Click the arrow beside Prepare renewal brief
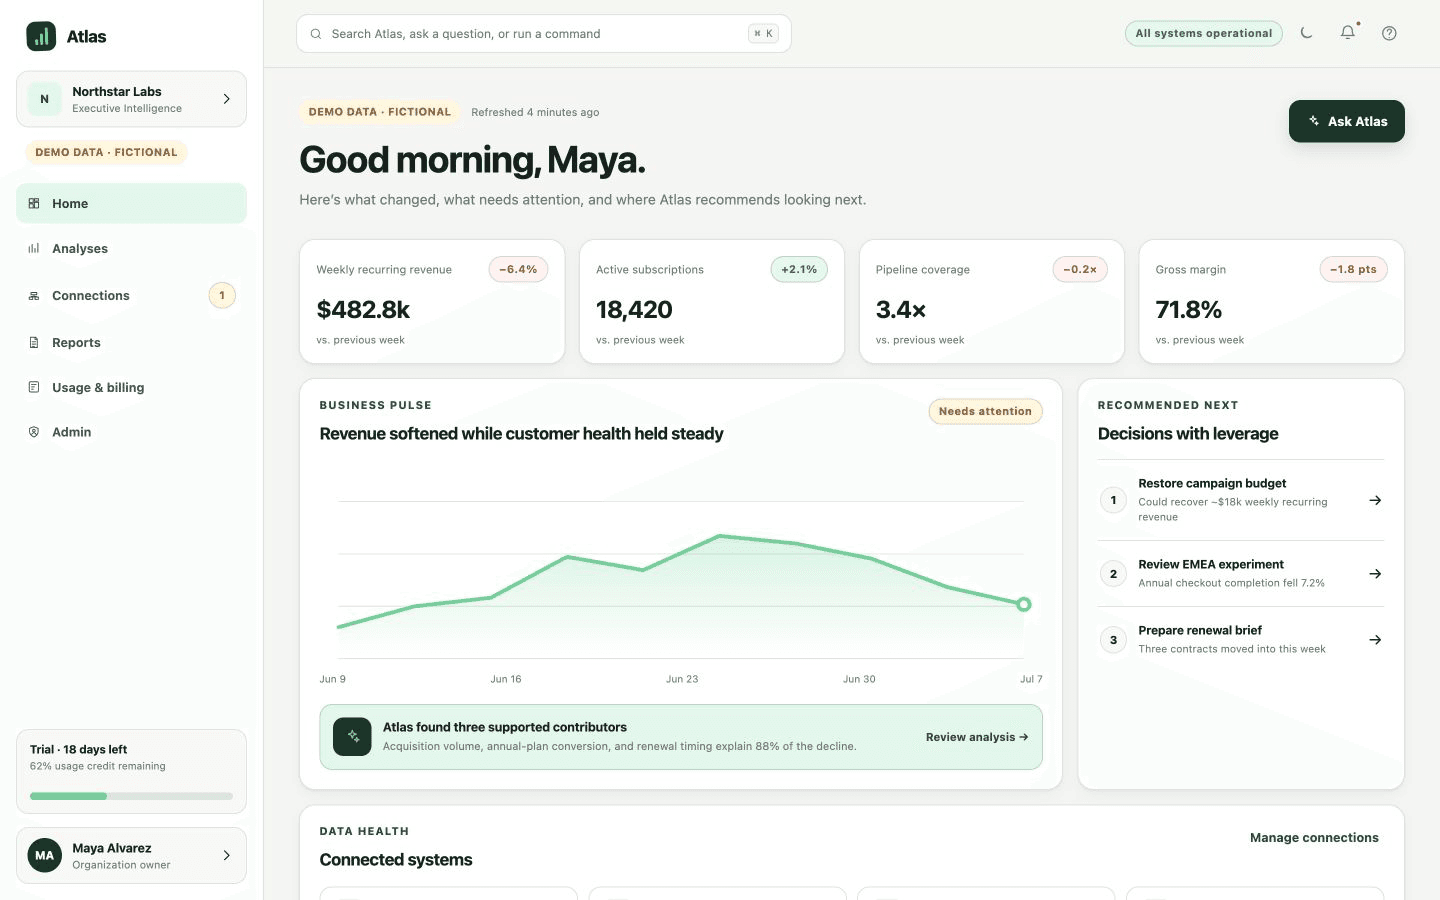This screenshot has width=1440, height=900. (1375, 640)
